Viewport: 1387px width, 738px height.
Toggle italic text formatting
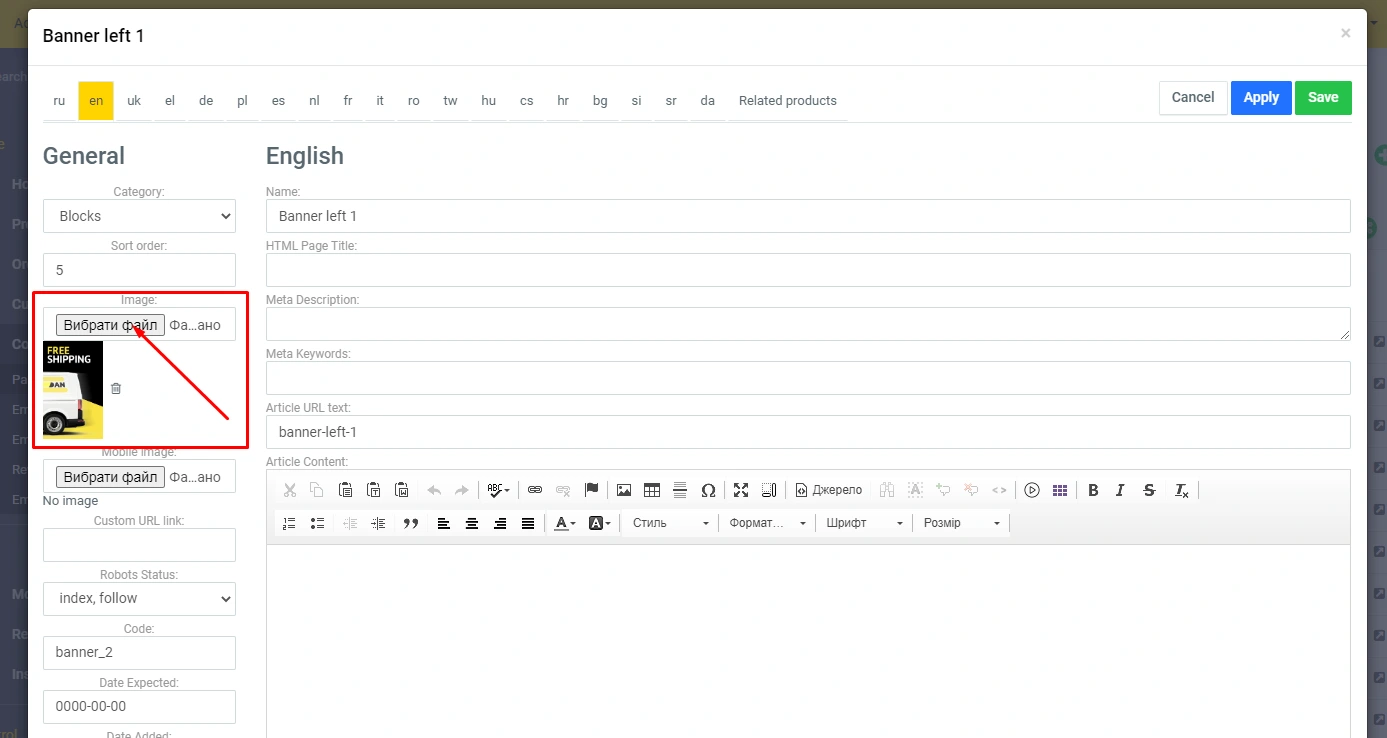[x=1120, y=490]
